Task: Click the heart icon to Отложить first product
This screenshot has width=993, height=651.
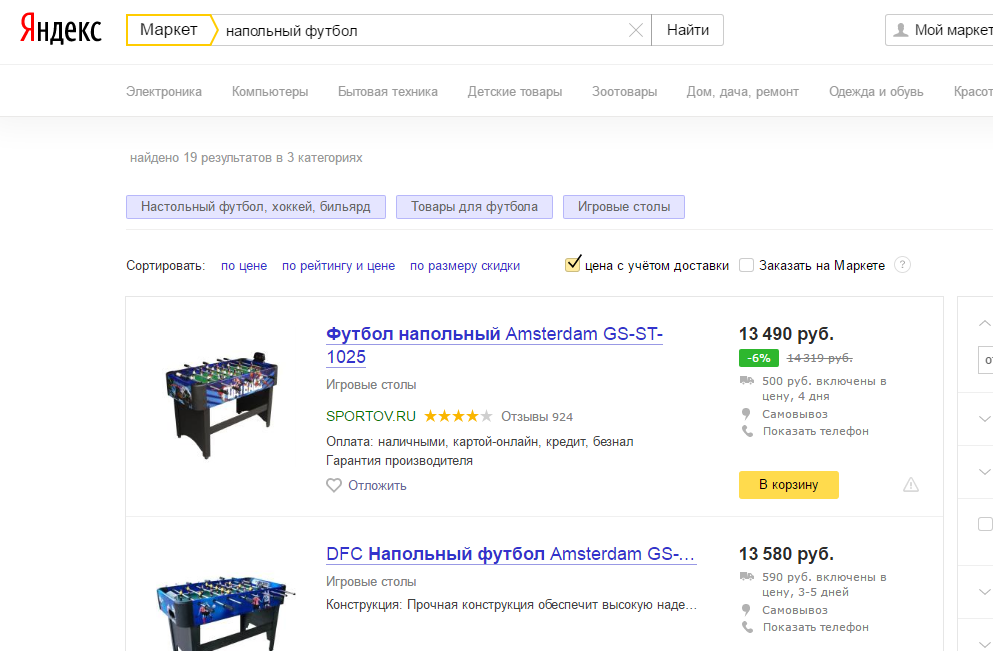Action: point(334,485)
